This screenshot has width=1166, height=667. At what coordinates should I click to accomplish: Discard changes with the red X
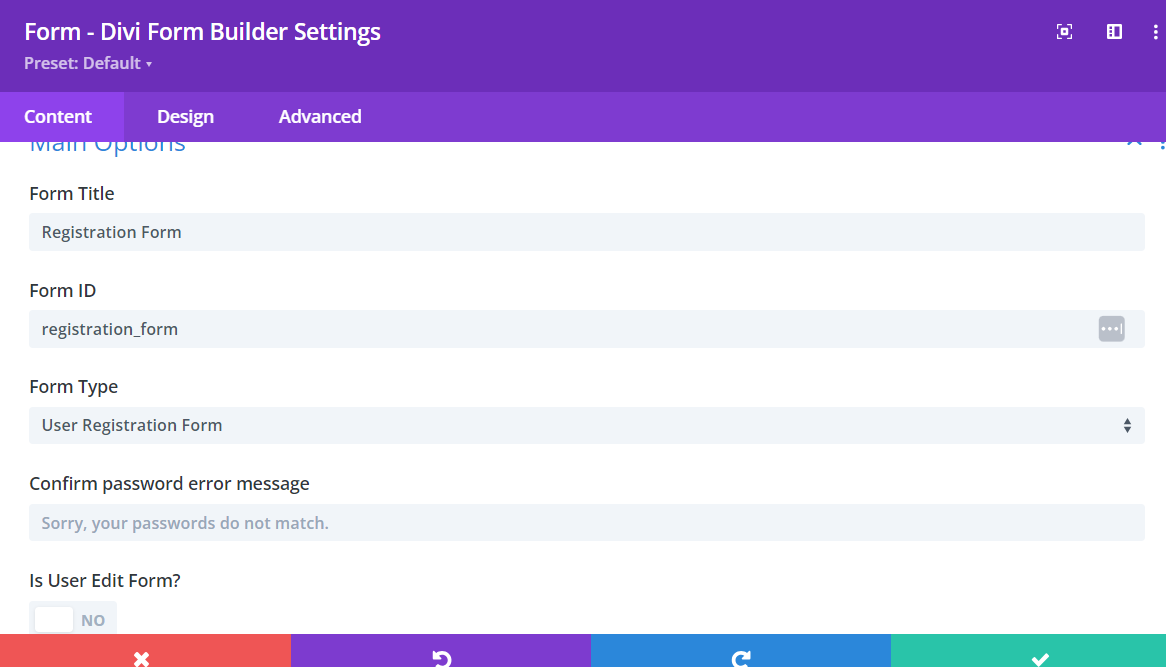141,657
